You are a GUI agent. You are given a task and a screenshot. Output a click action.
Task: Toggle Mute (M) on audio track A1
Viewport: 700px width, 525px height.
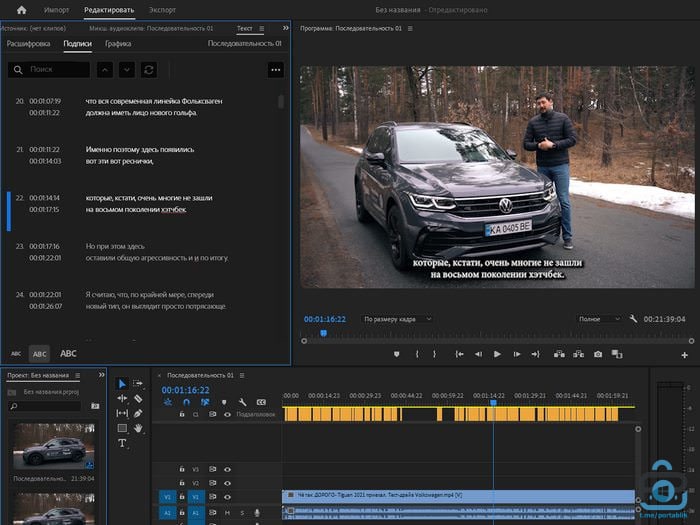click(x=227, y=512)
